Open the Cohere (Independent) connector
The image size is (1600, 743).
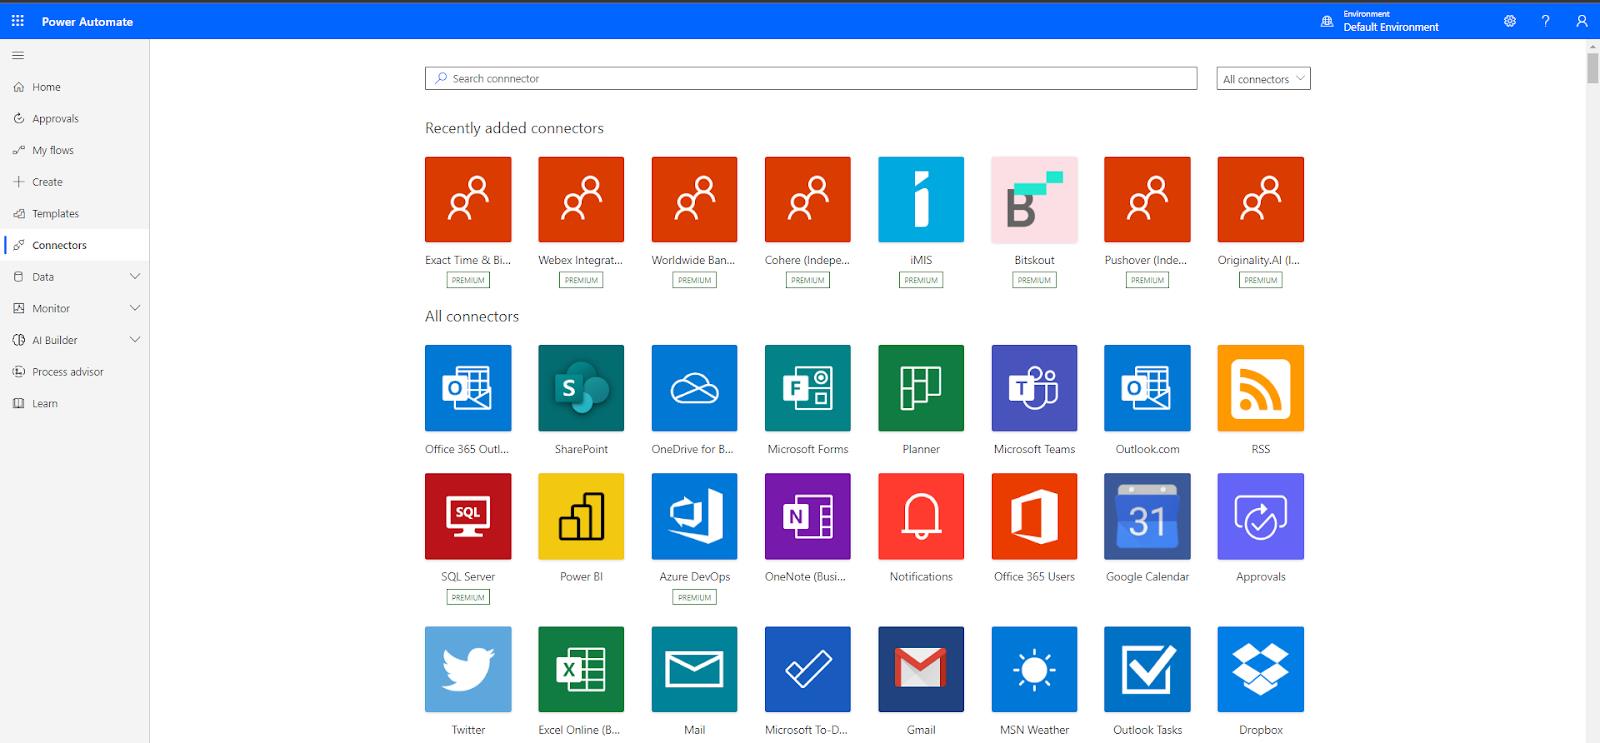pyautogui.click(x=808, y=199)
